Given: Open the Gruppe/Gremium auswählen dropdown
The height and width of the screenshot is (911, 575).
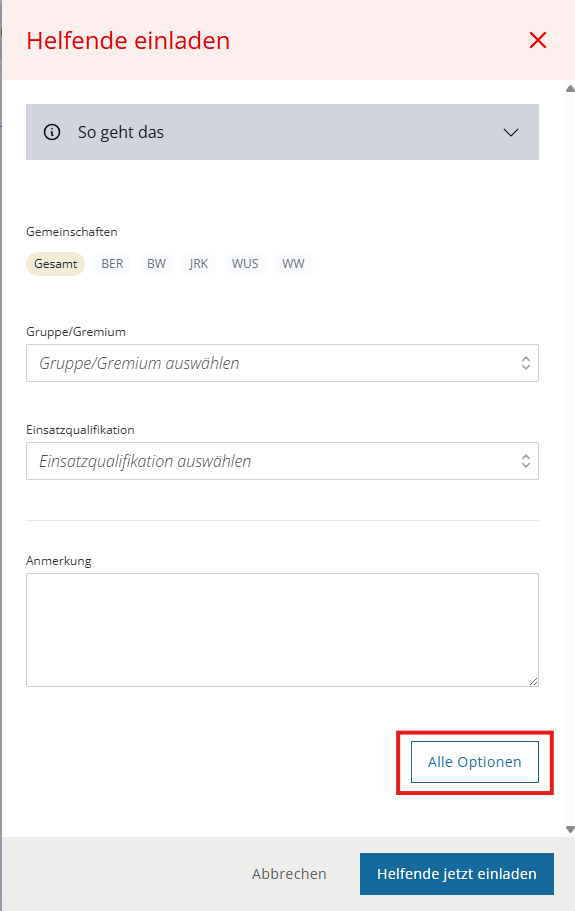Looking at the screenshot, I should tap(282, 363).
